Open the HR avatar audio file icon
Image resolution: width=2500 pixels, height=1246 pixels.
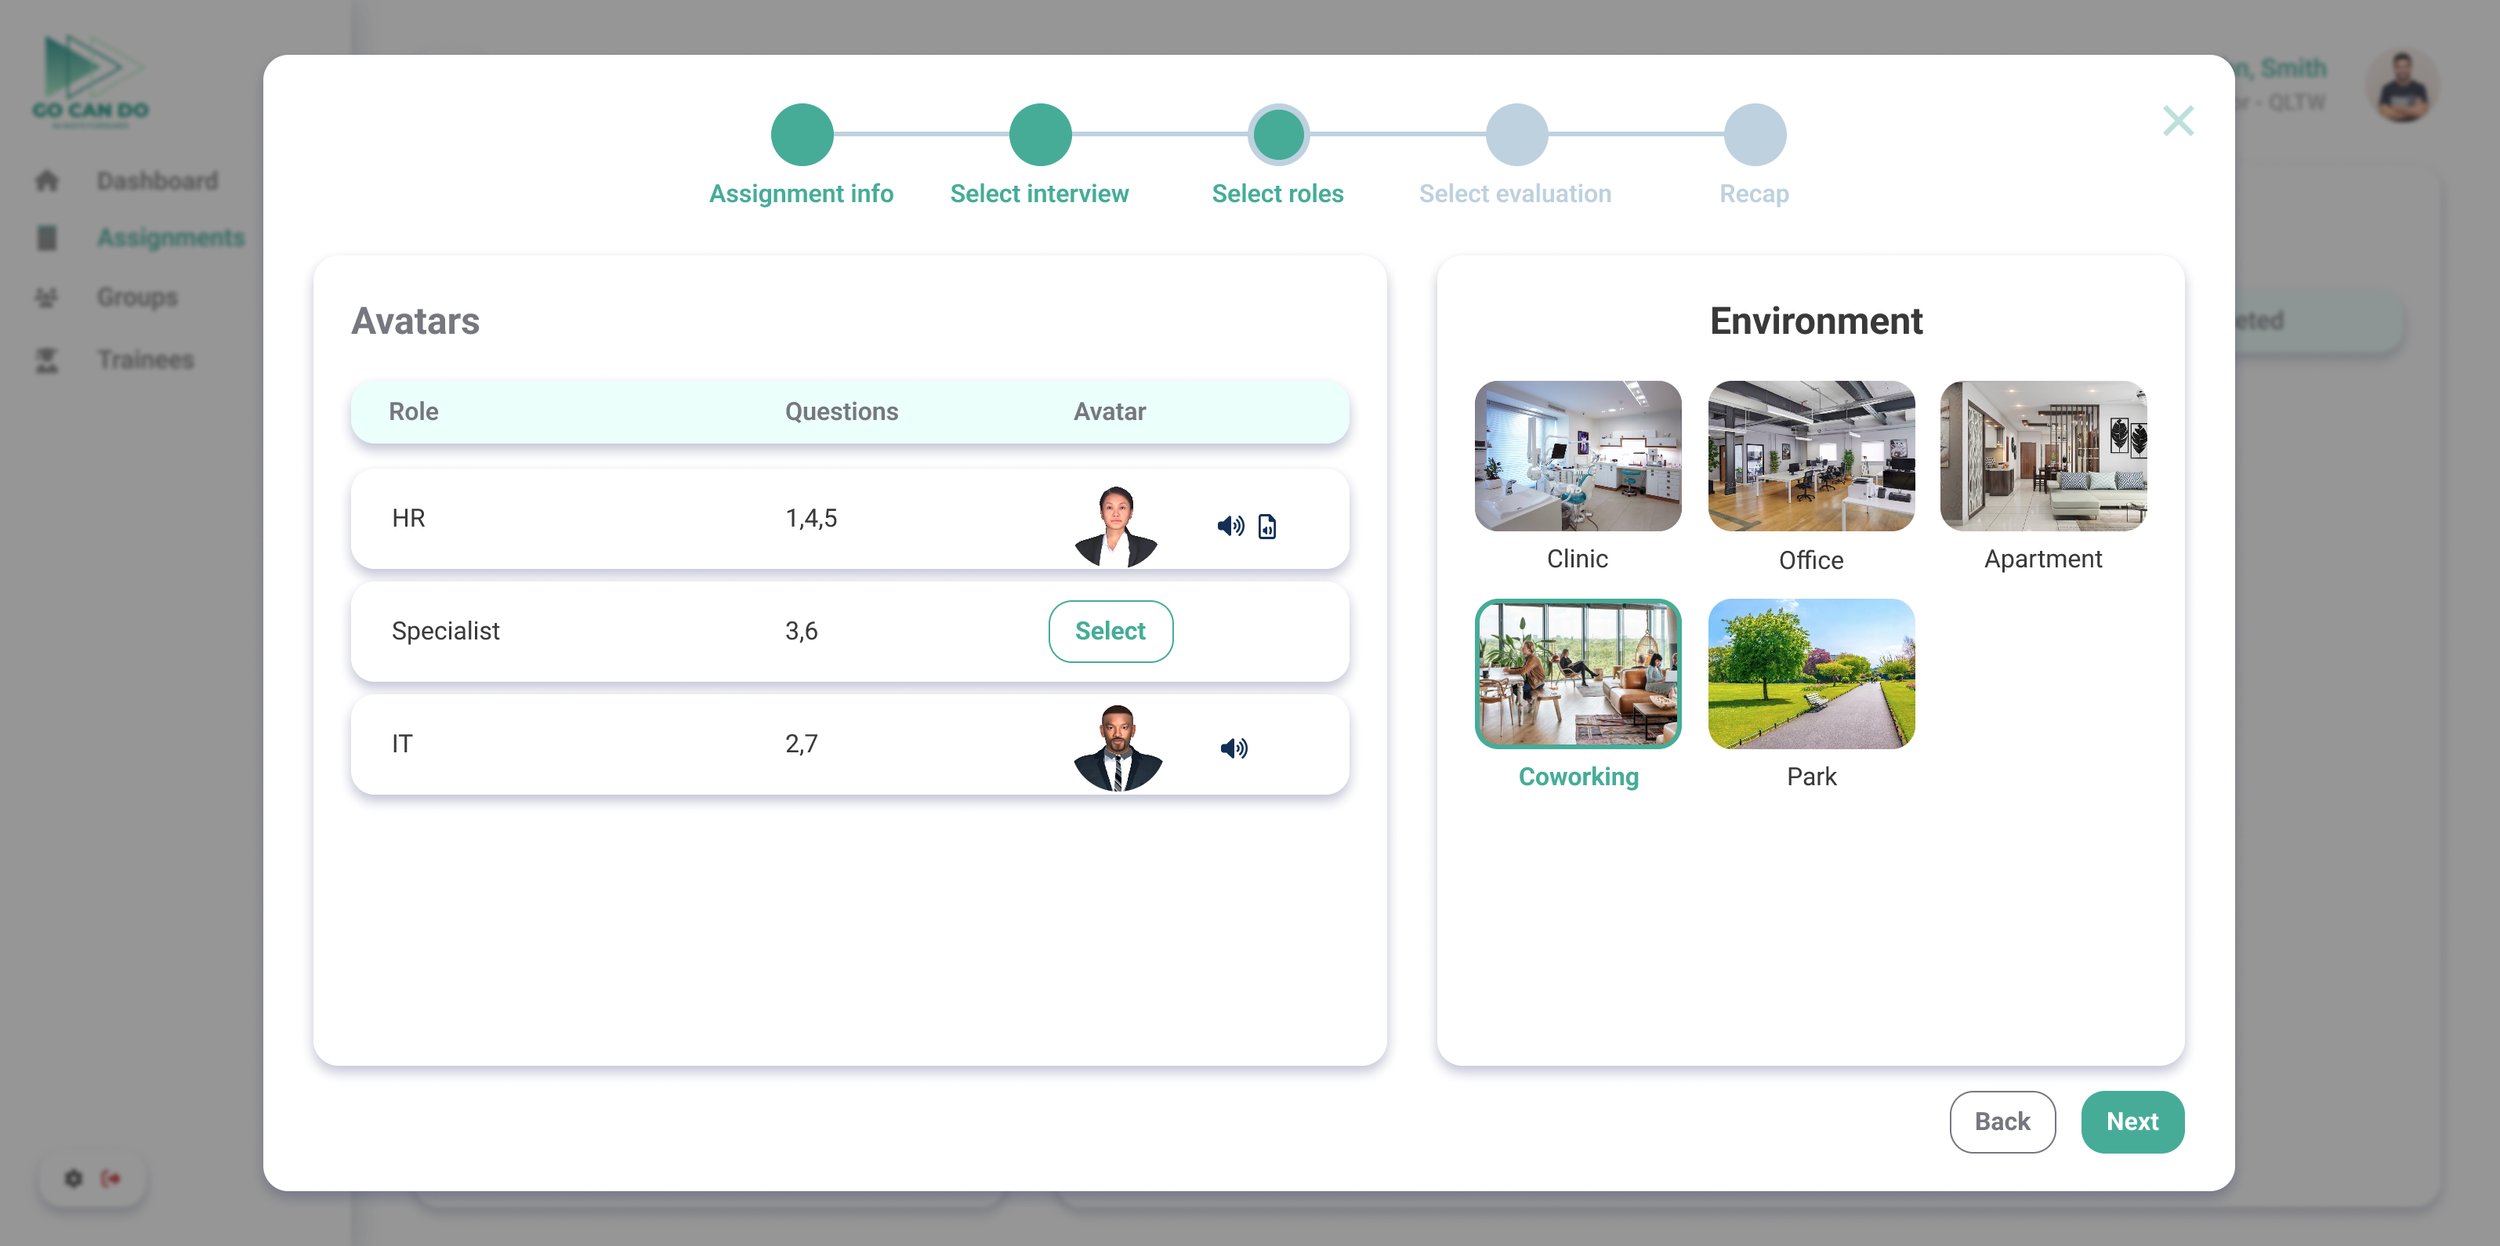(1267, 526)
